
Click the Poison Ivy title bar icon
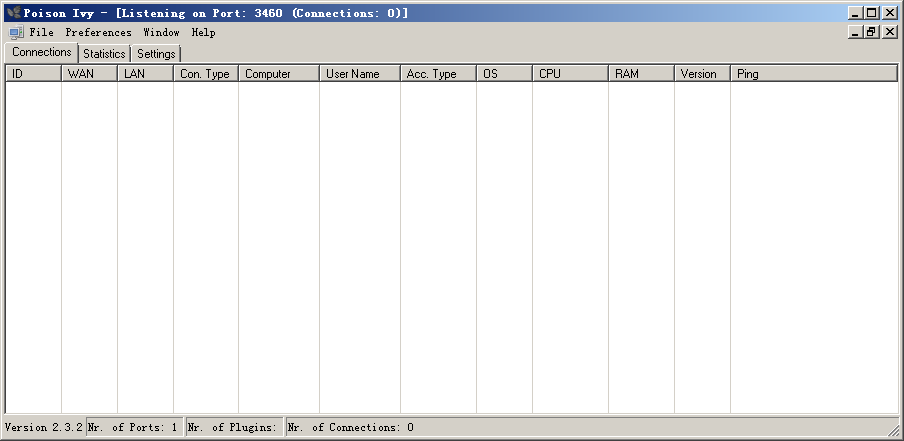pos(13,13)
